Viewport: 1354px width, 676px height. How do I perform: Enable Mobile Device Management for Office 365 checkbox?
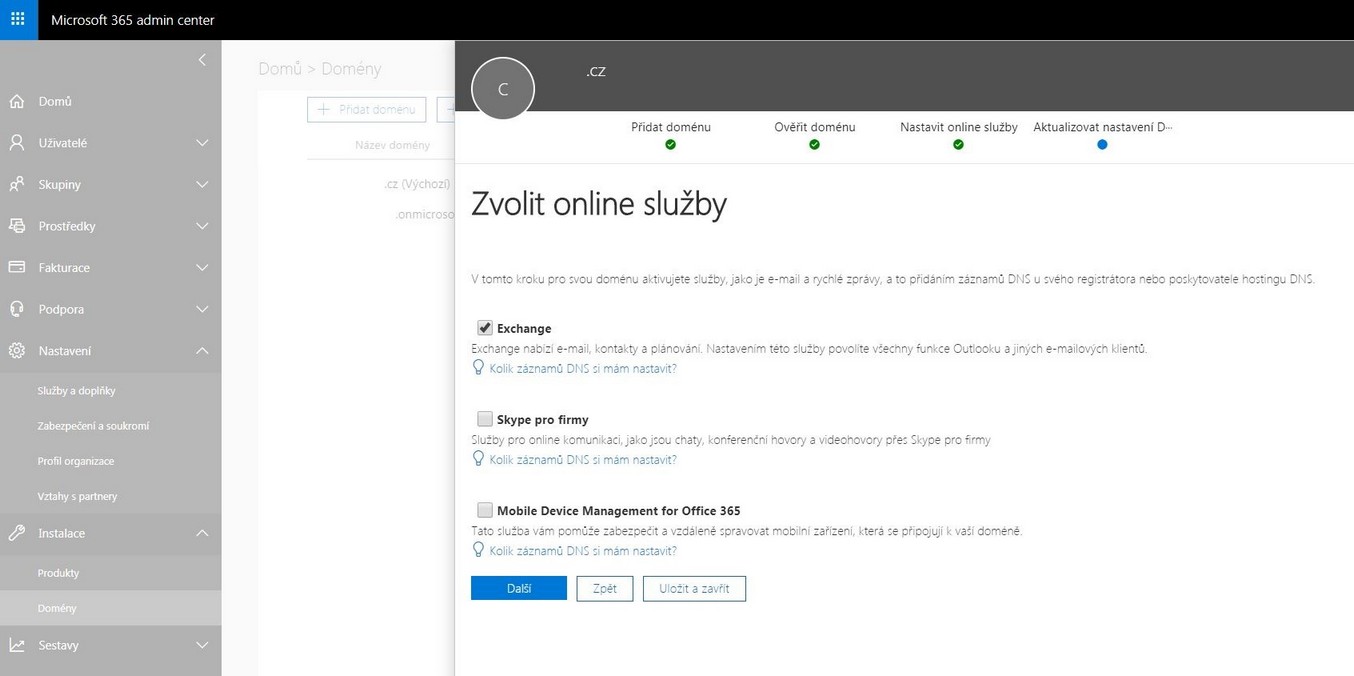click(x=485, y=510)
